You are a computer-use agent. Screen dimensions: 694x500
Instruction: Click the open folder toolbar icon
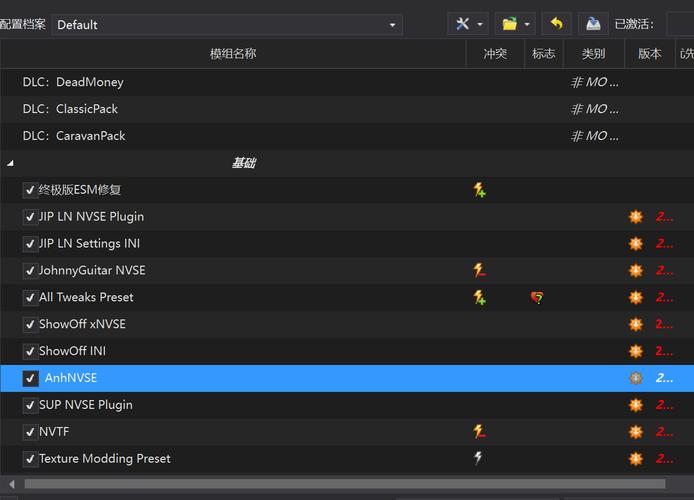point(510,24)
